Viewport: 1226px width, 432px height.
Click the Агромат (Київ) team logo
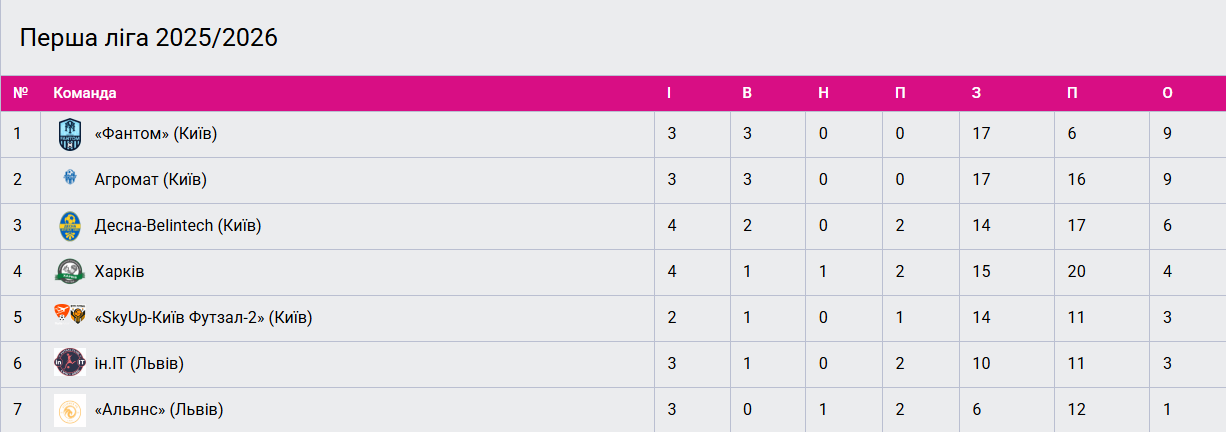(69, 180)
